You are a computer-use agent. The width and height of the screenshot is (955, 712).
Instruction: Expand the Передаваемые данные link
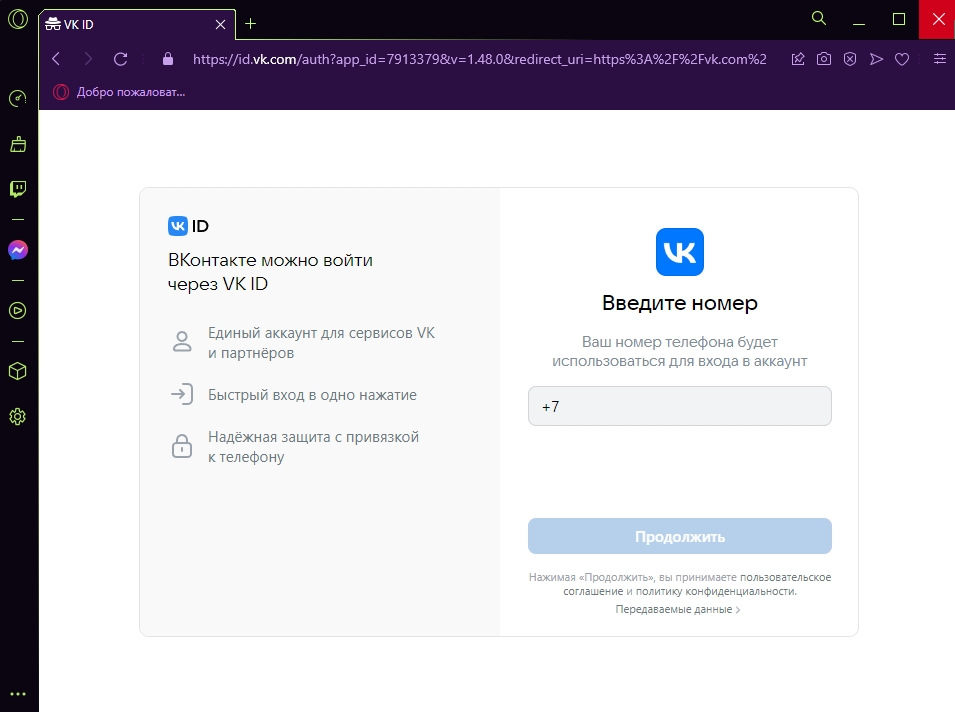tap(677, 609)
